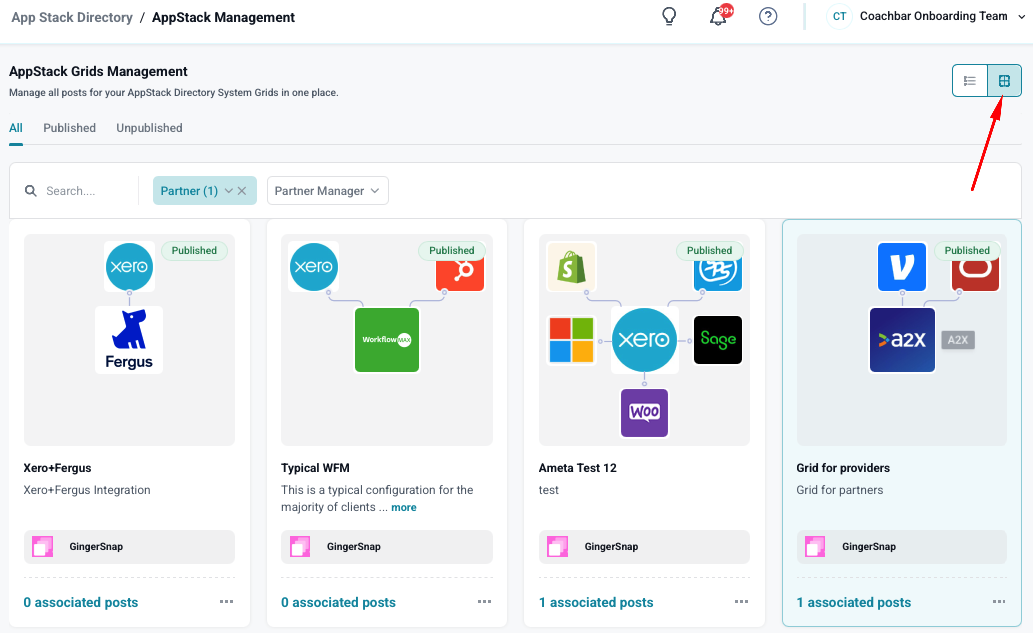Screen dimensions: 1033x633
Task: Click the CT account avatar
Action: [x=839, y=16]
